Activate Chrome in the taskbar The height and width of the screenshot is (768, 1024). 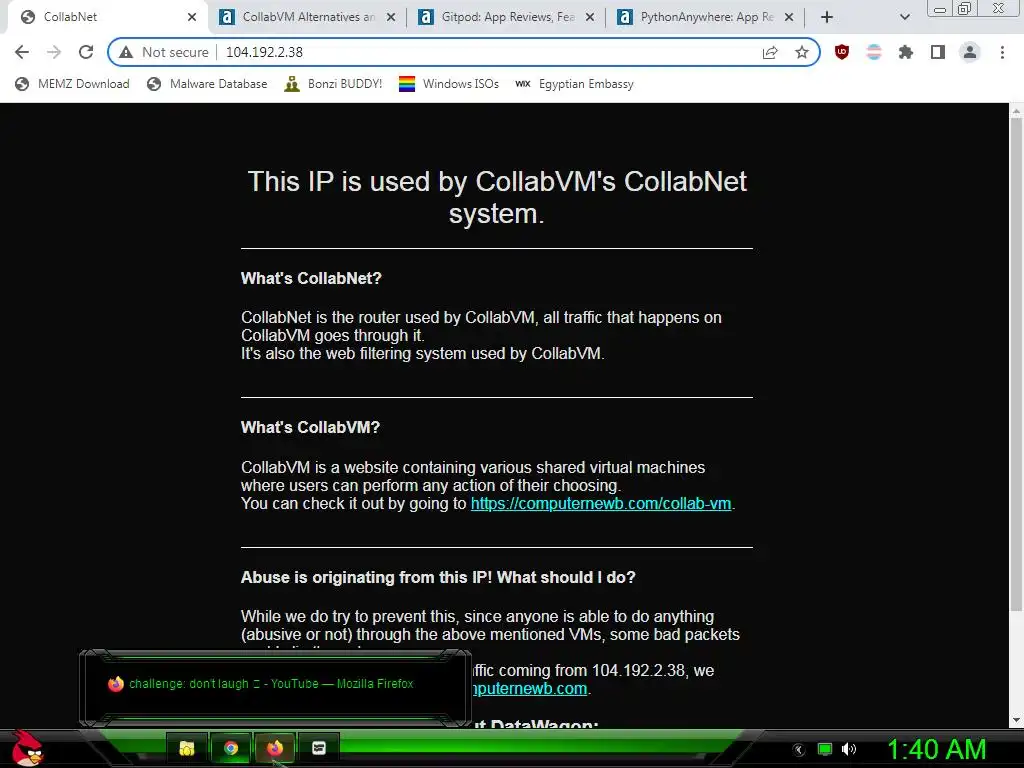(231, 748)
